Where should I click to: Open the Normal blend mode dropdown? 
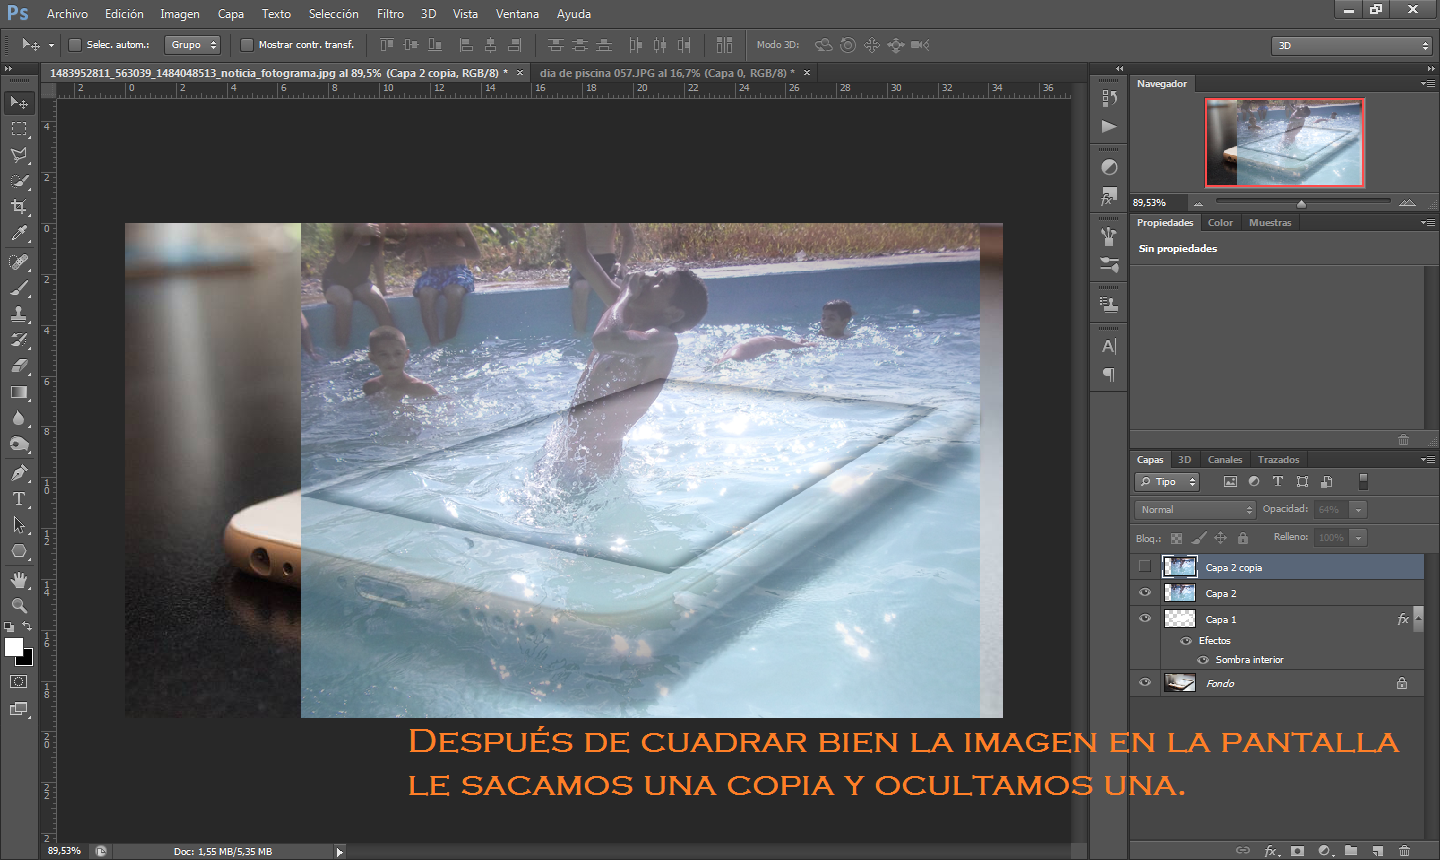click(x=1195, y=510)
